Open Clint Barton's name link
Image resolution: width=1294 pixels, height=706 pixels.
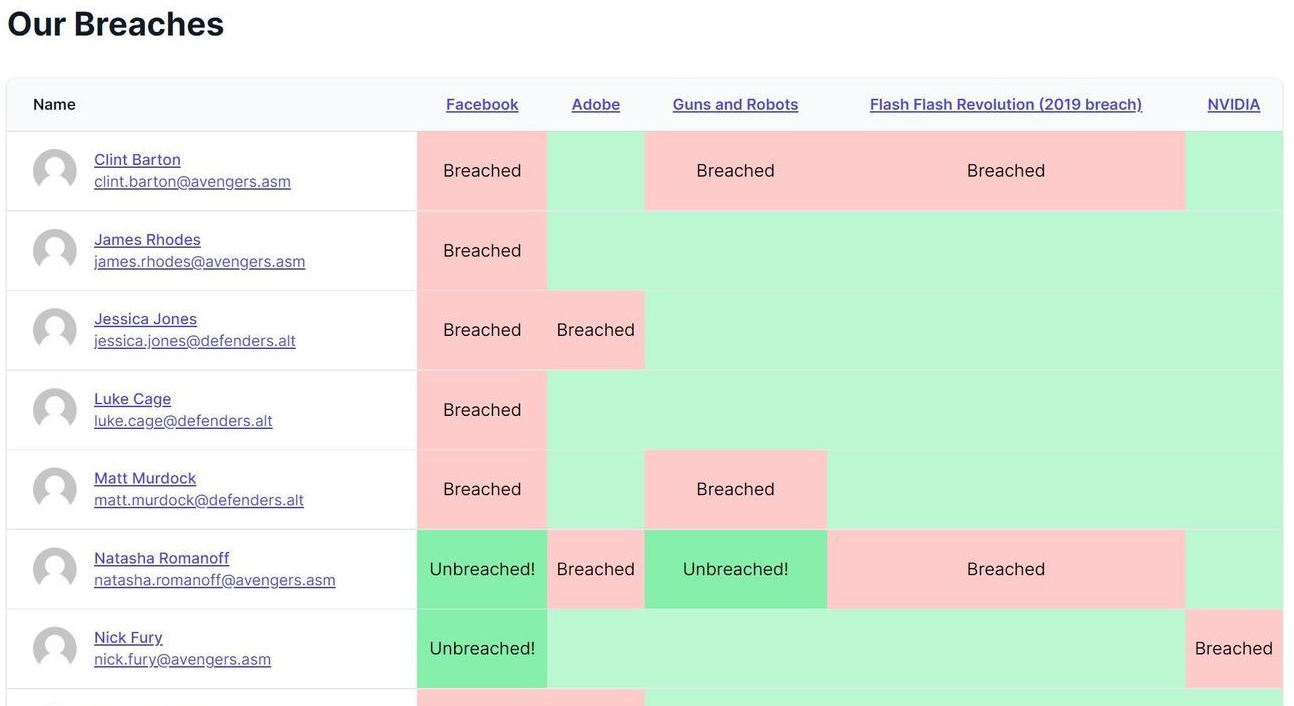[x=137, y=160]
